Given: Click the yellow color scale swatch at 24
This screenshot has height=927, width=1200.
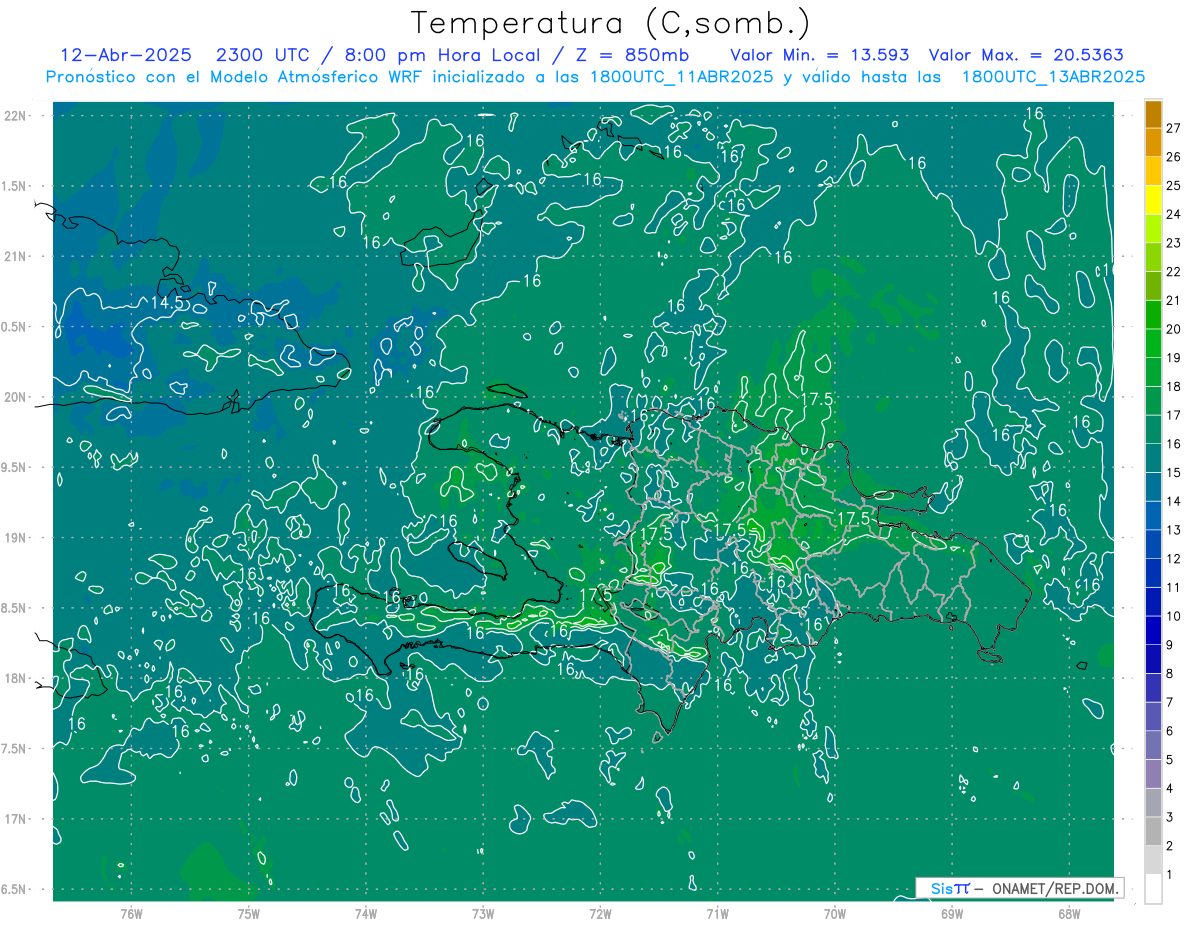Looking at the screenshot, I should [1153, 200].
